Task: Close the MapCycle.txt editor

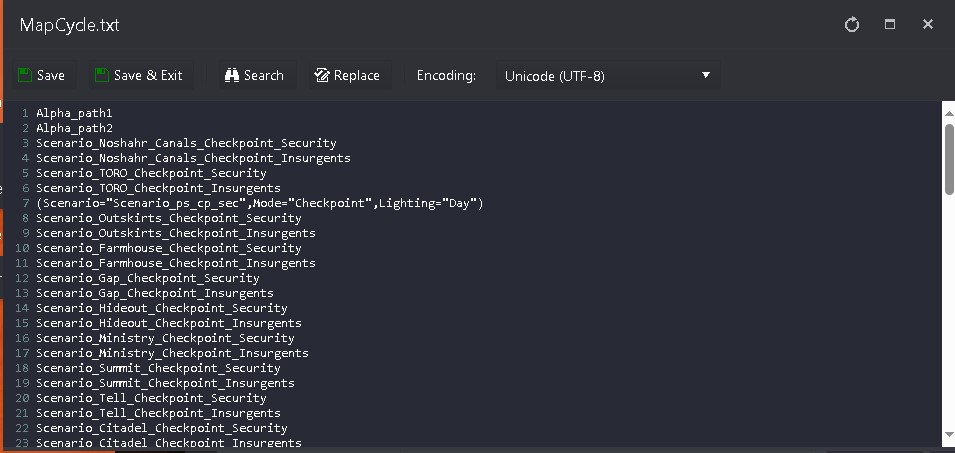Action: click(928, 24)
